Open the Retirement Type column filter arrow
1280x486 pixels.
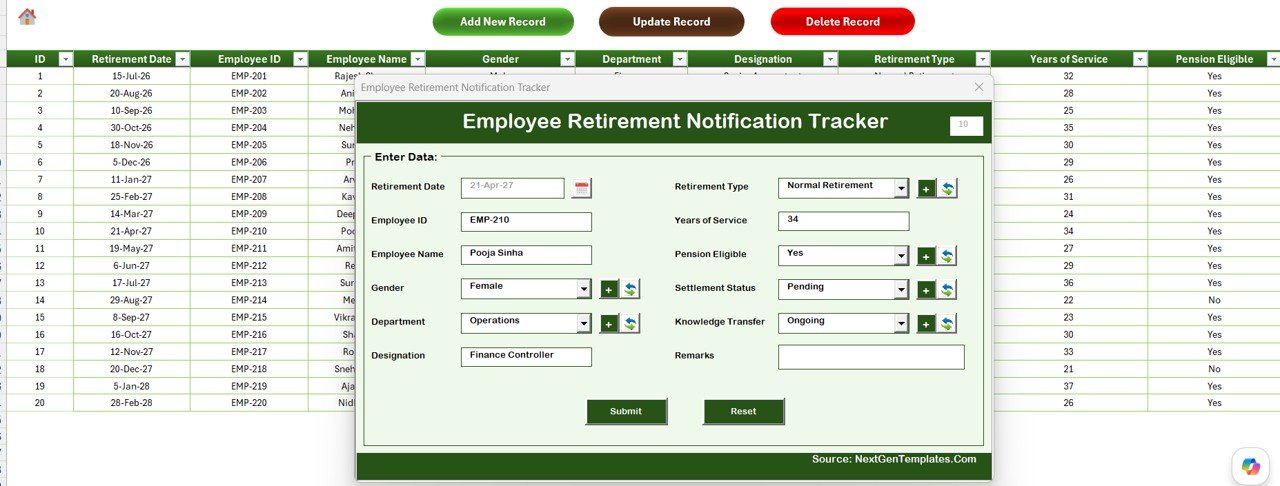pyautogui.click(x=982, y=59)
